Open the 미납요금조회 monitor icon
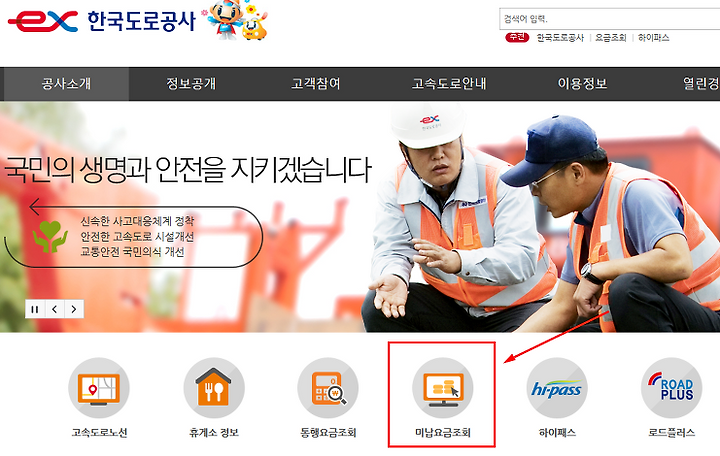This screenshot has width=720, height=456. point(443,388)
